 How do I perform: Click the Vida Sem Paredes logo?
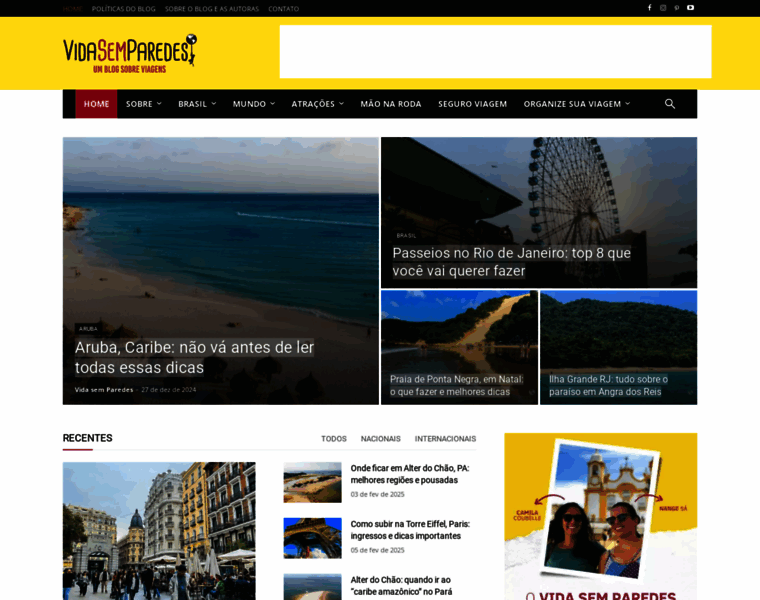[130, 53]
